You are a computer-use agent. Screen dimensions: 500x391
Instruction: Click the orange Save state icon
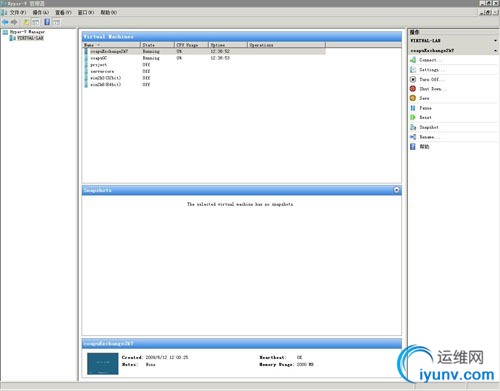click(413, 98)
